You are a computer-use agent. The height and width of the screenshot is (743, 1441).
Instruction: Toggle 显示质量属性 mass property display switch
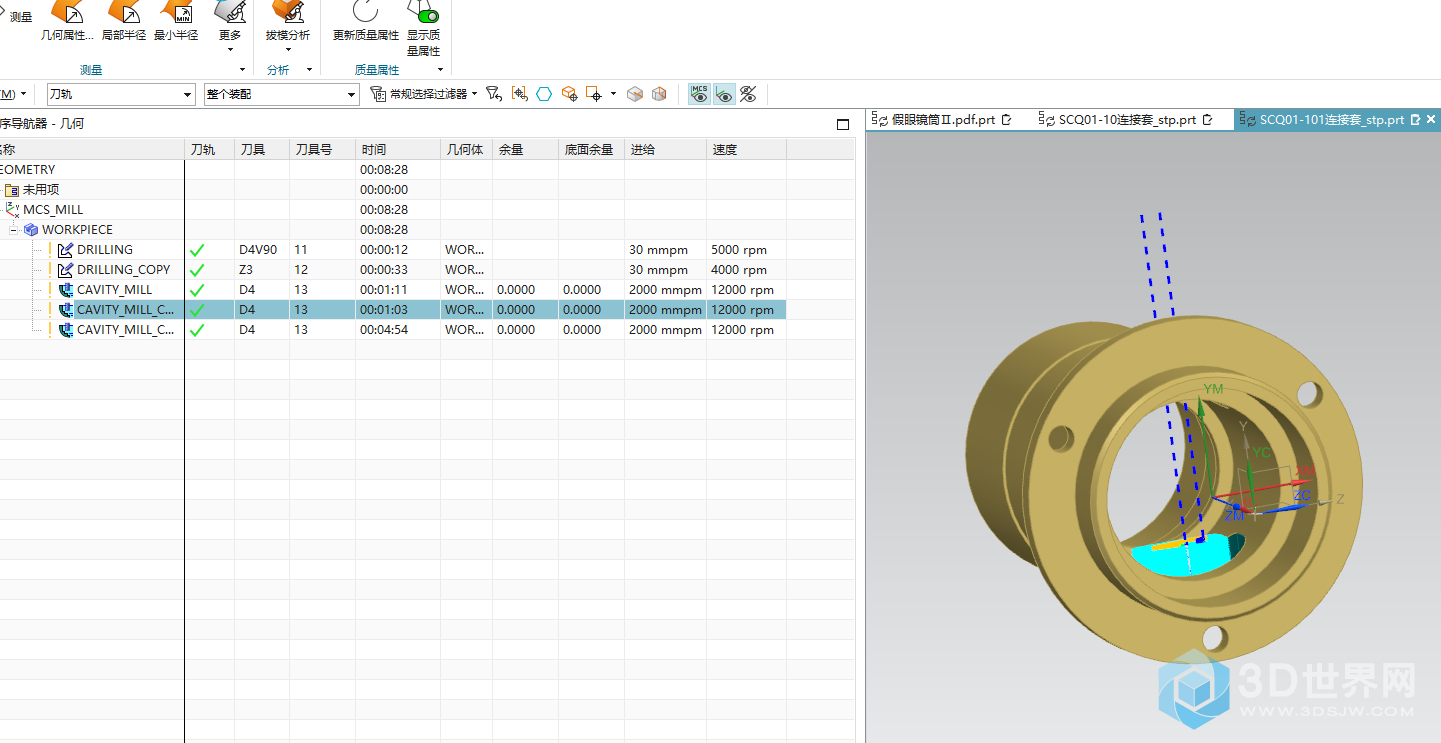pyautogui.click(x=424, y=30)
